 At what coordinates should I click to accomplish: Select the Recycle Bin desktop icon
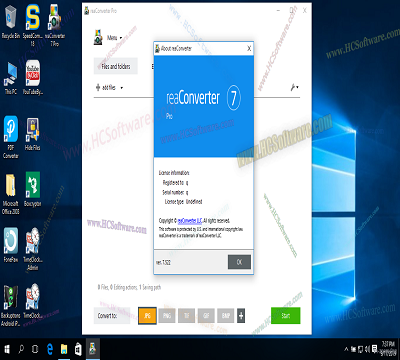pos(11,22)
